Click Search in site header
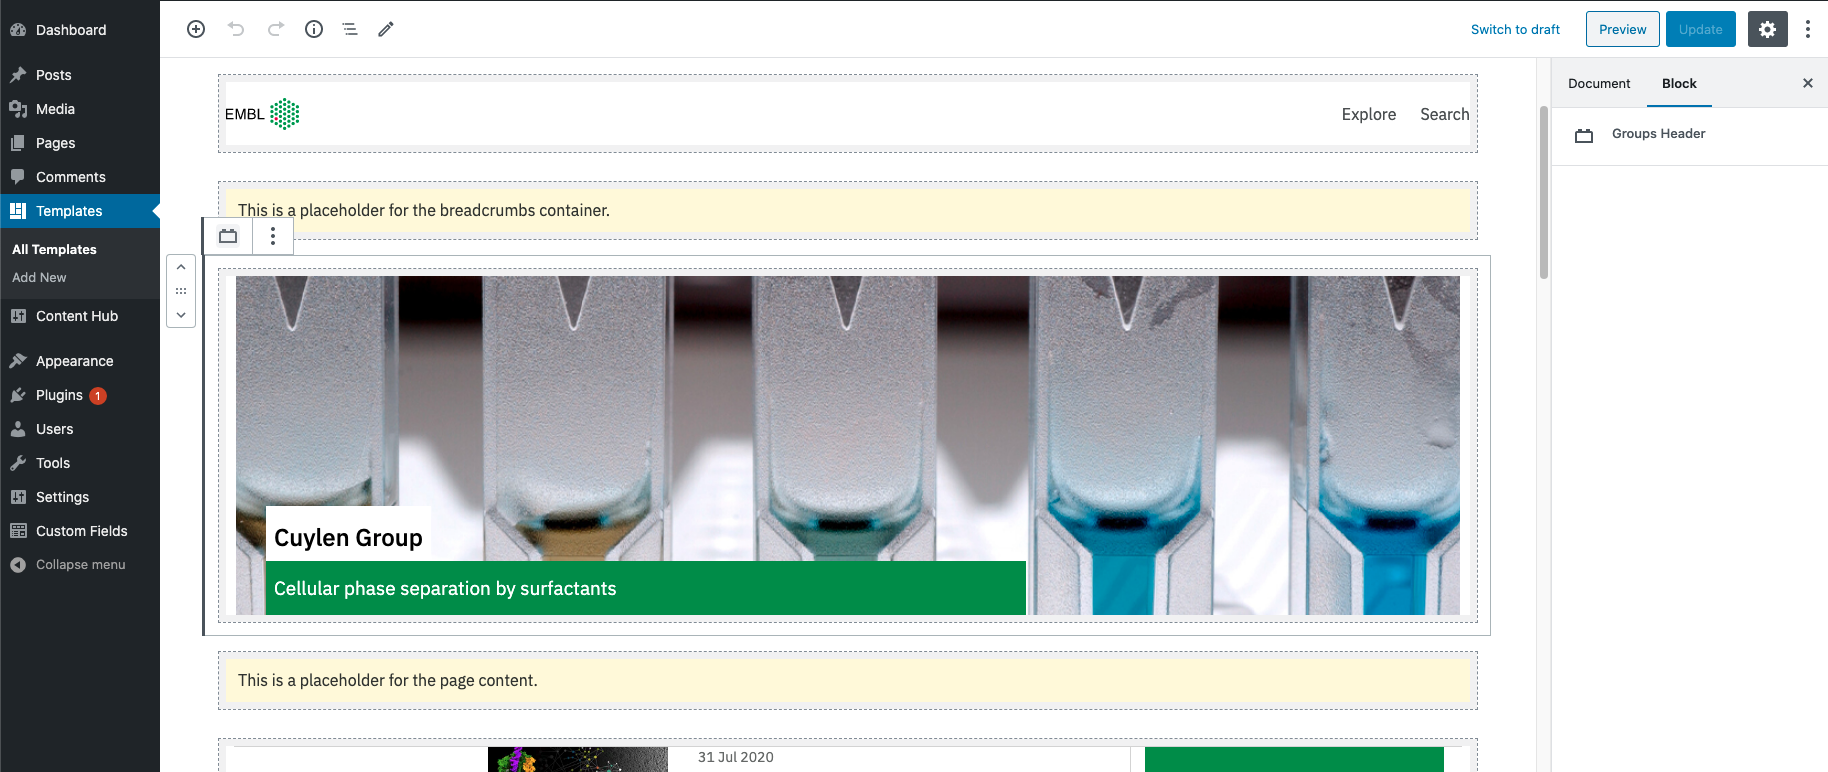The image size is (1828, 772). point(1444,114)
